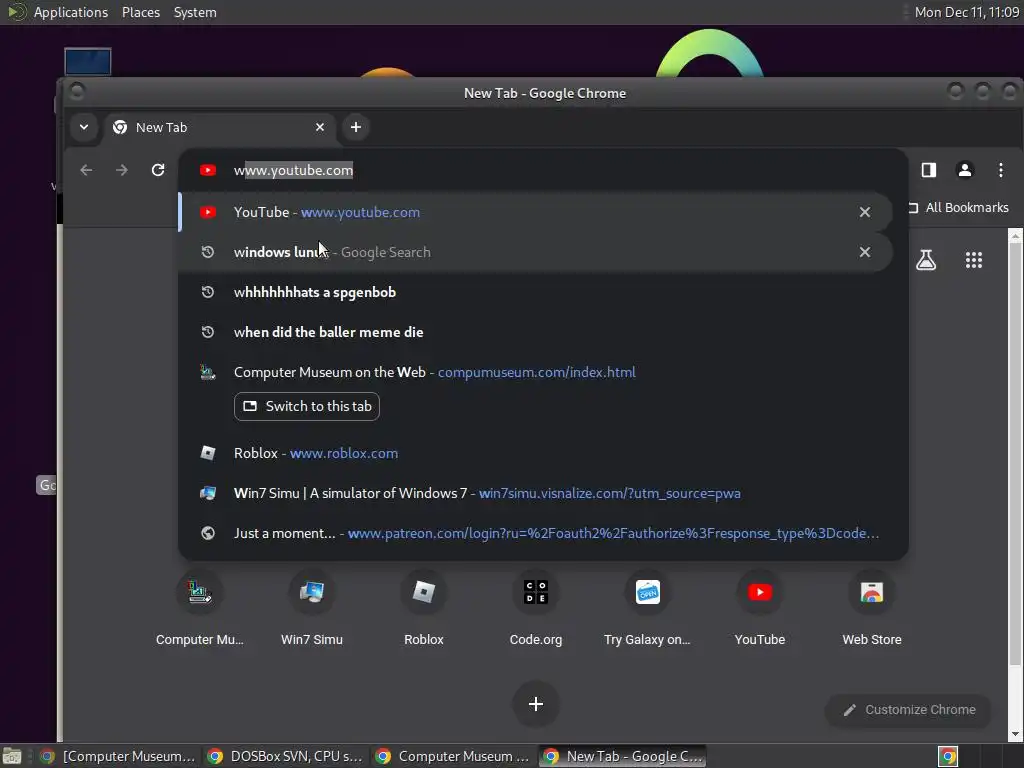This screenshot has height=768, width=1024.
Task: Open the Win7 Simu simulator suggestion
Action: pos(536,493)
